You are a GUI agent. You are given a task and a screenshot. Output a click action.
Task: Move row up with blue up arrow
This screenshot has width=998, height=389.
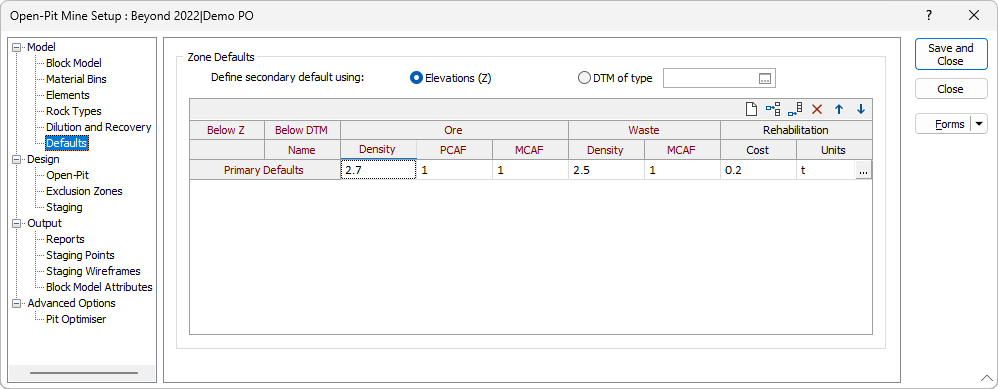839,110
